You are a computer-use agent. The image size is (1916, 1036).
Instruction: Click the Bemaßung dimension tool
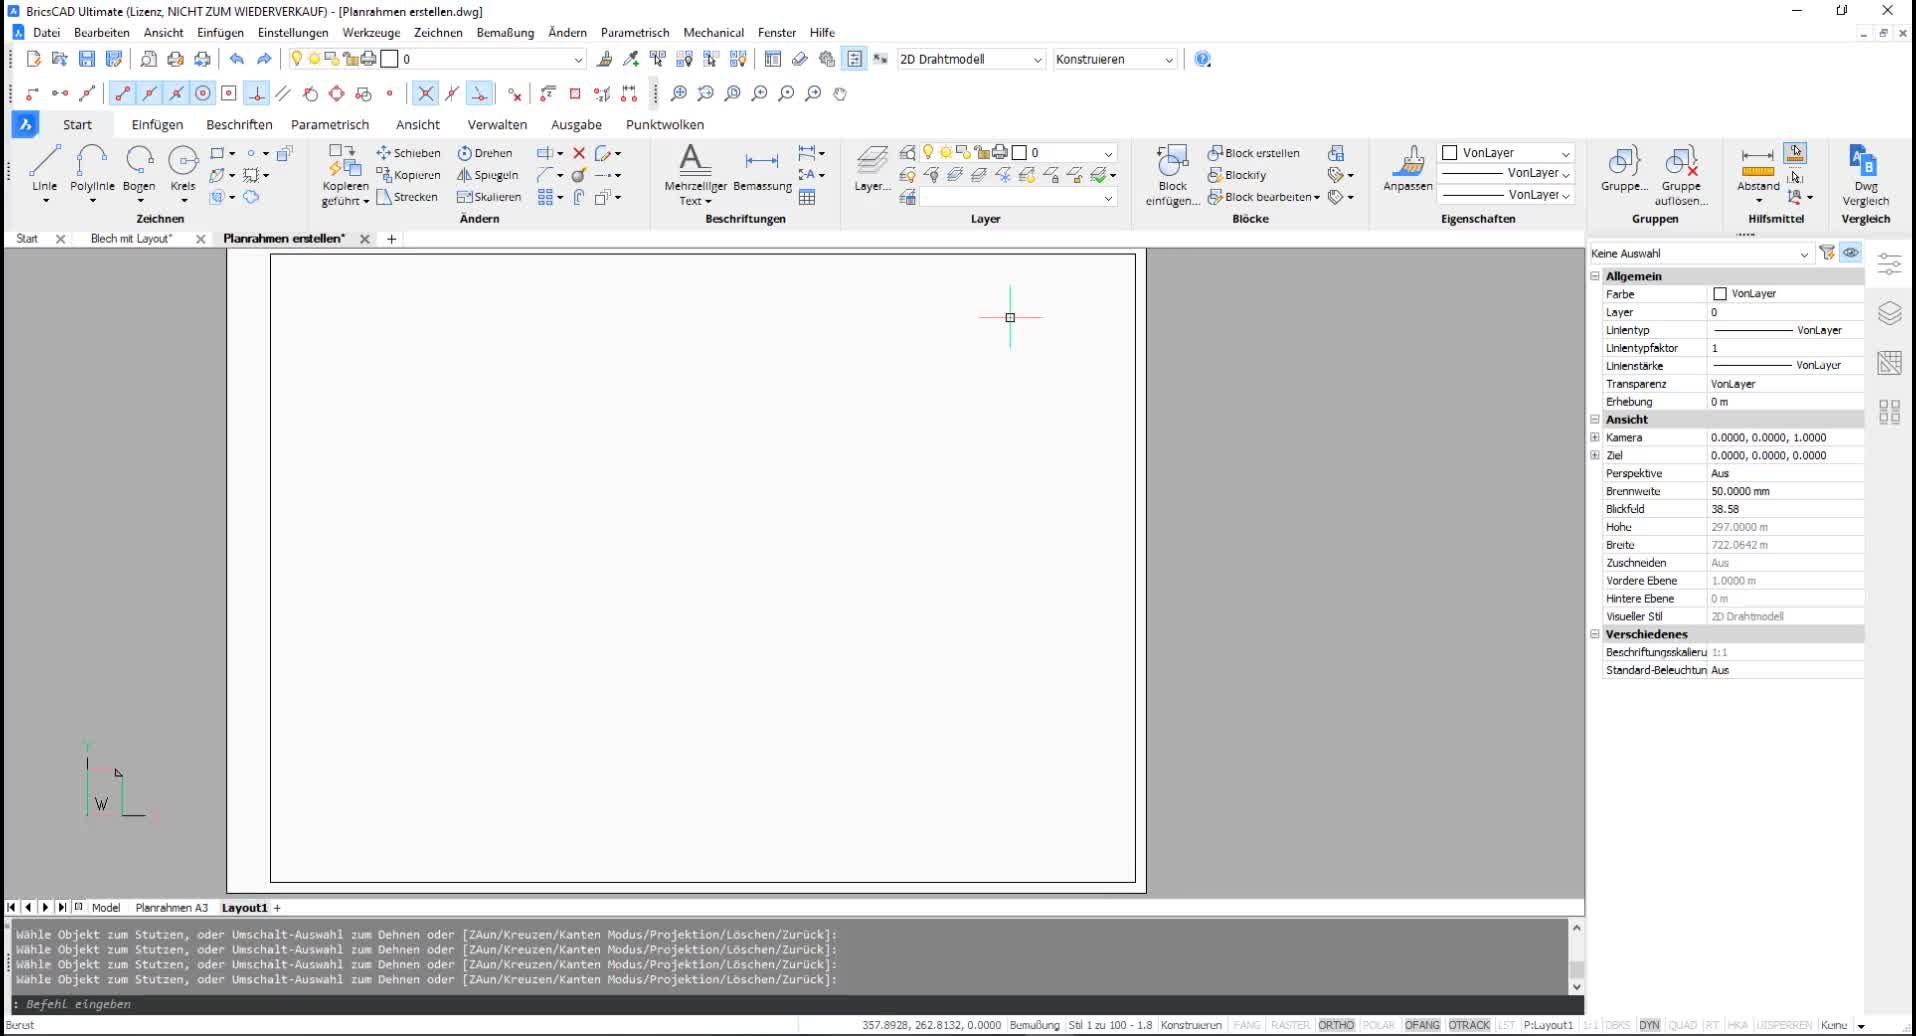tap(762, 168)
